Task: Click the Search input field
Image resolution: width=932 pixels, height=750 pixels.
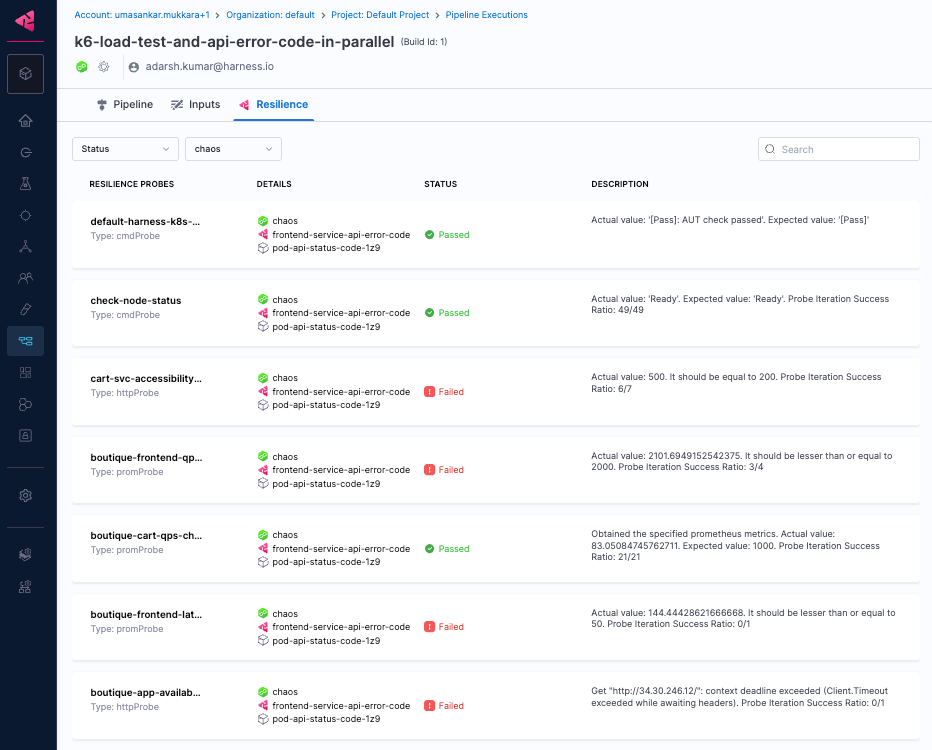Action: coord(839,149)
